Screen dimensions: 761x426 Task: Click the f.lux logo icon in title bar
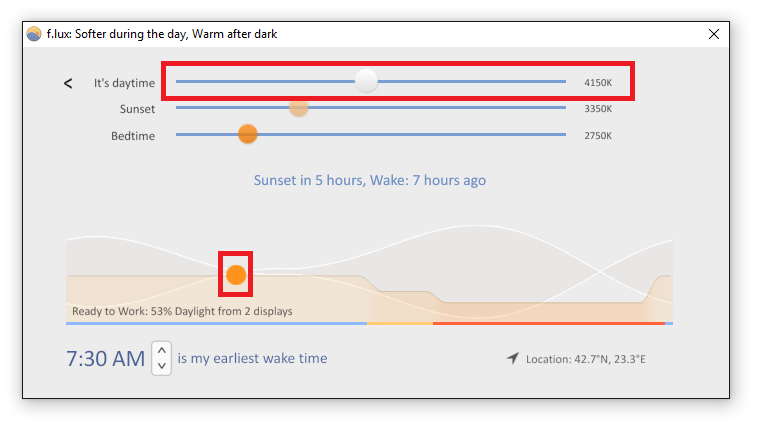coord(33,34)
